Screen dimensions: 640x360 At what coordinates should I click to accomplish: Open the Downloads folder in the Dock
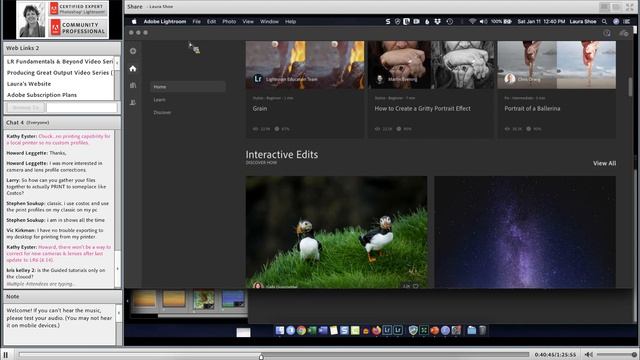click(x=471, y=330)
